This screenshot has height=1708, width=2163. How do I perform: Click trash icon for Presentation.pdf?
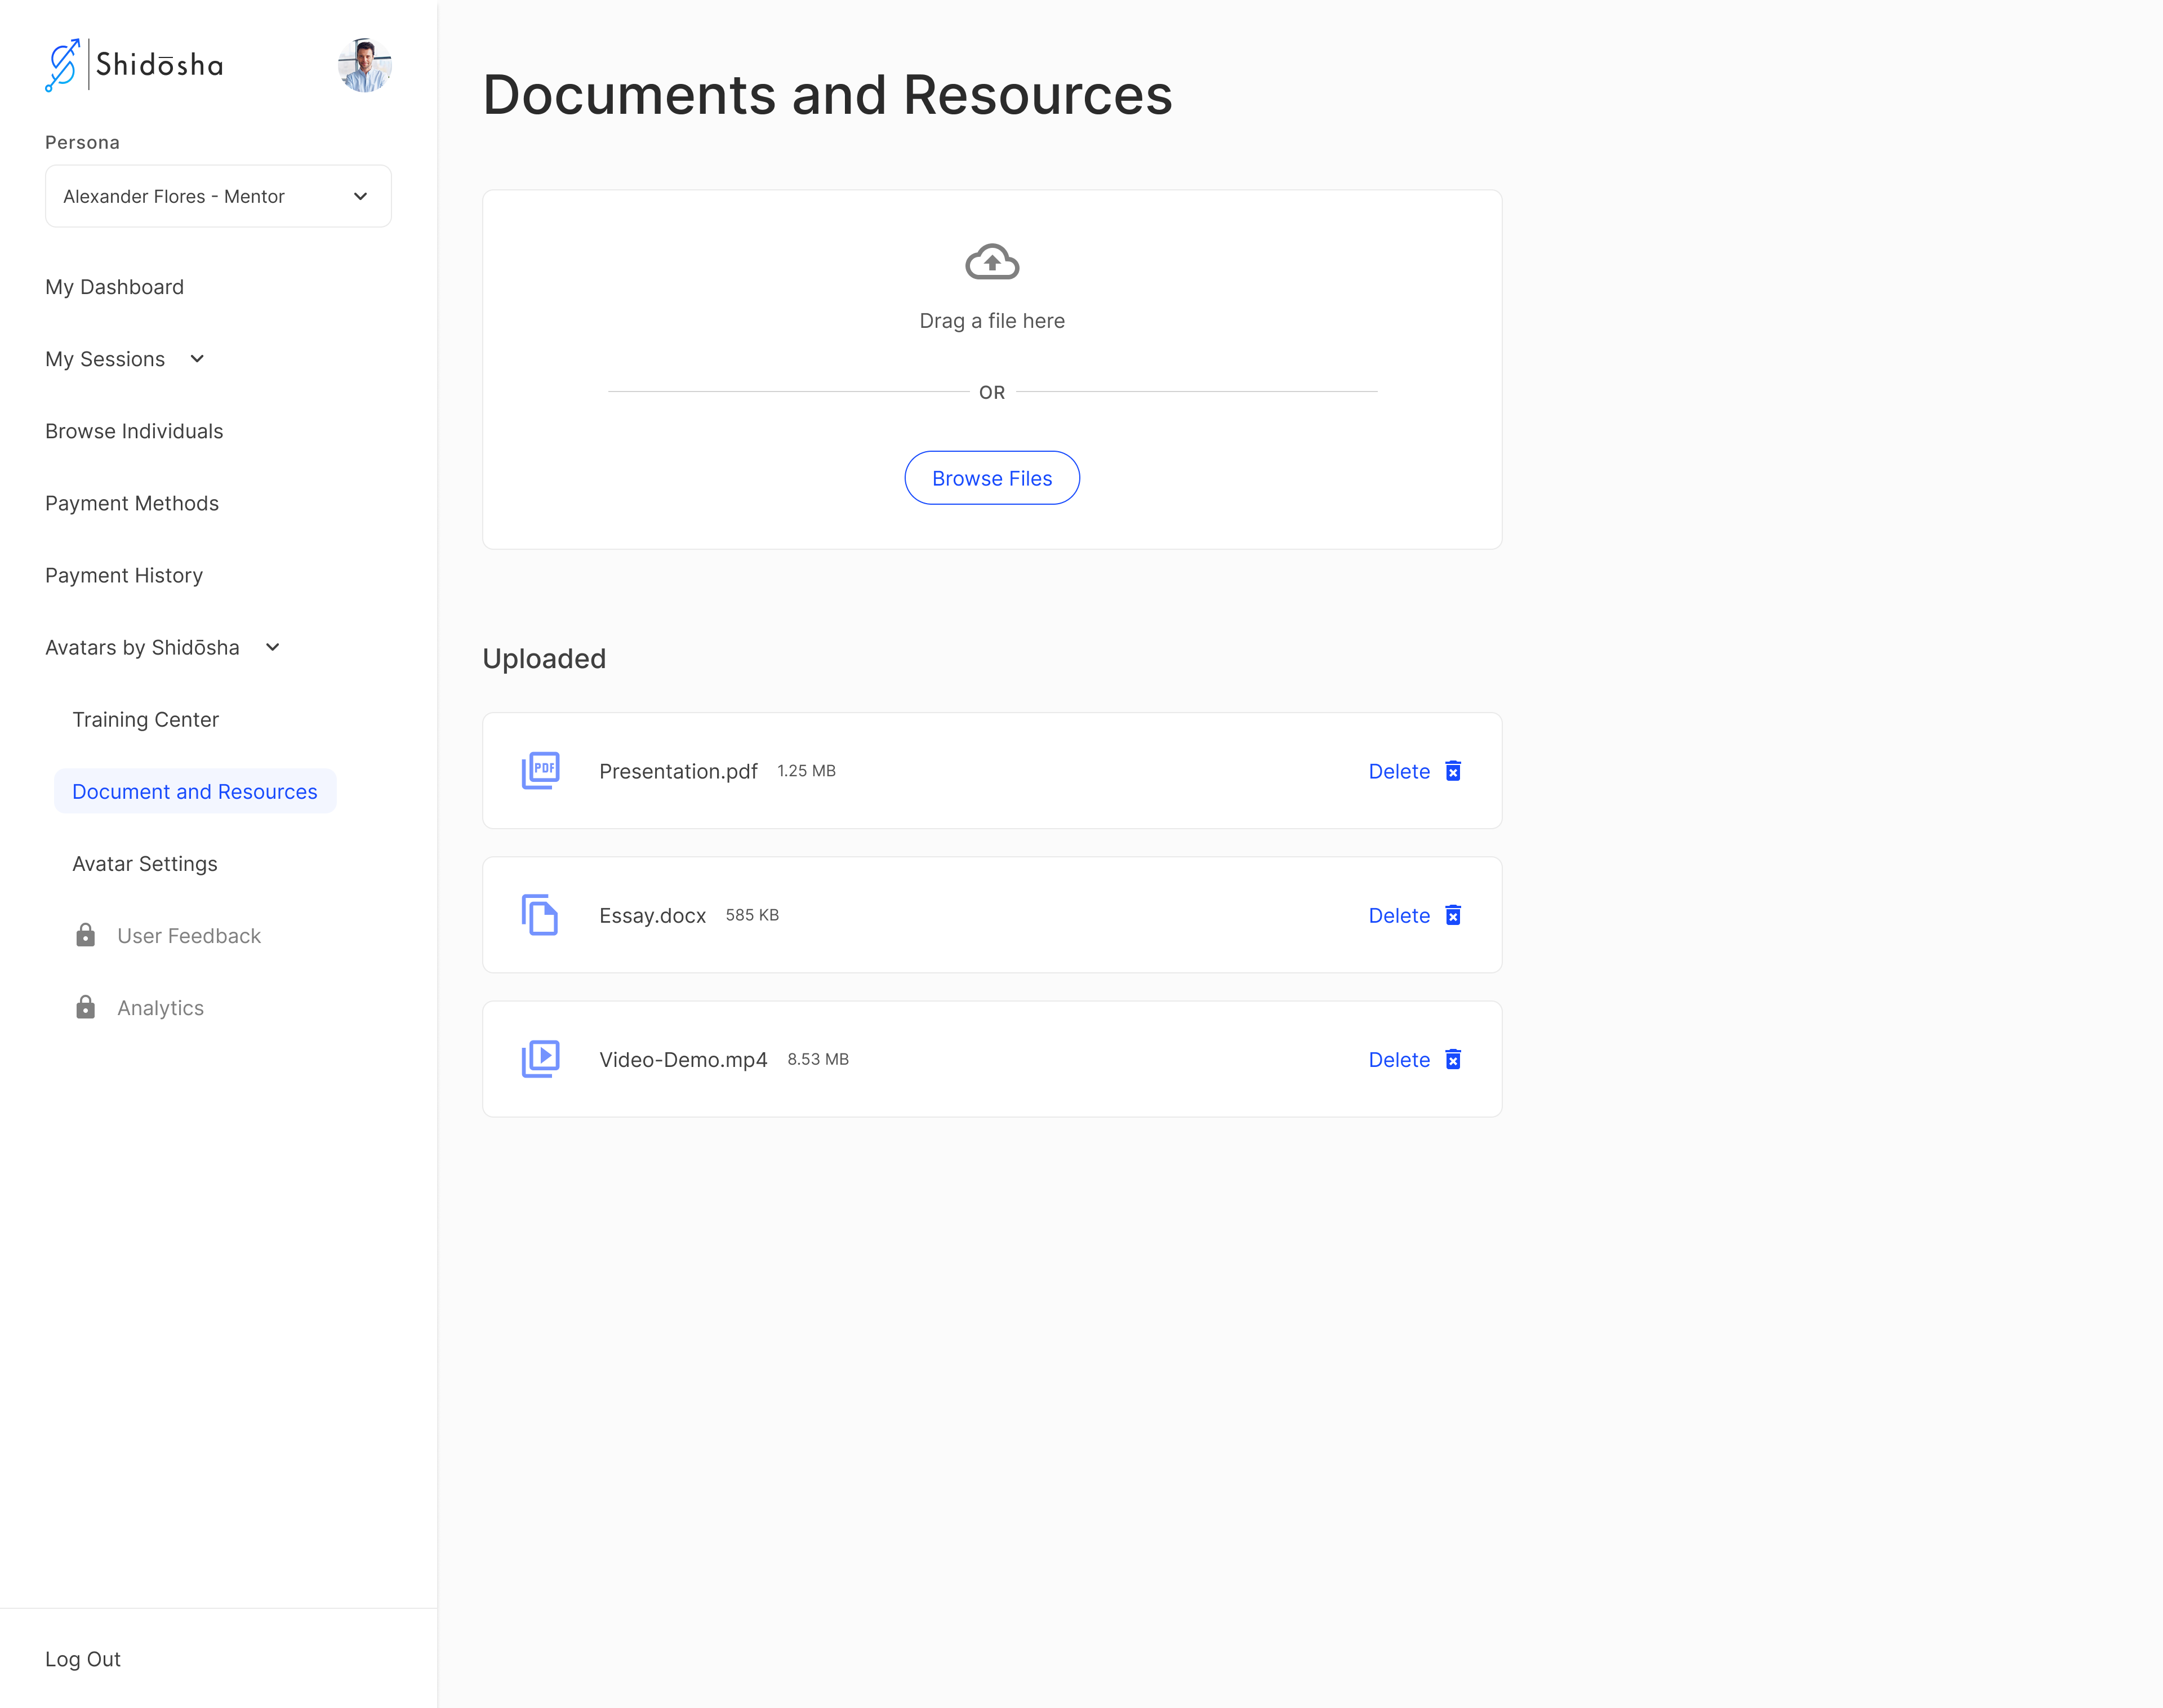coord(1453,770)
